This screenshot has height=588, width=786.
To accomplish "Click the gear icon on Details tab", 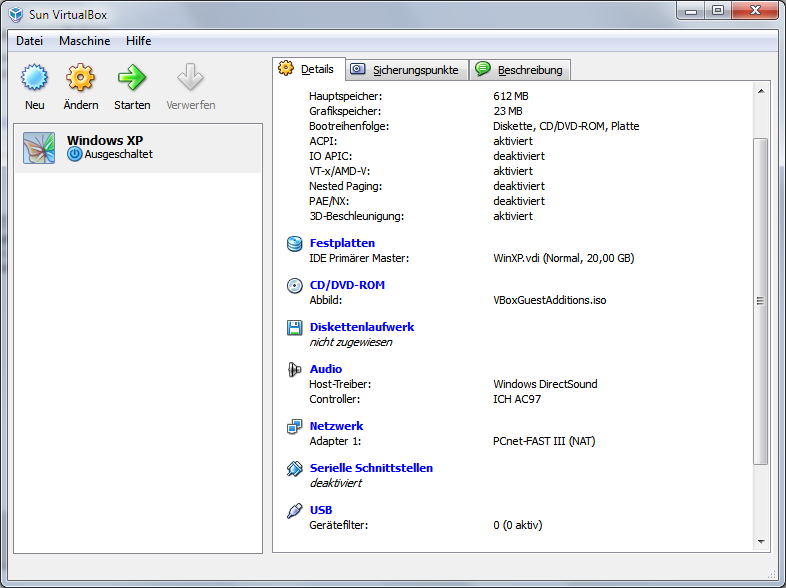I will (x=286, y=68).
